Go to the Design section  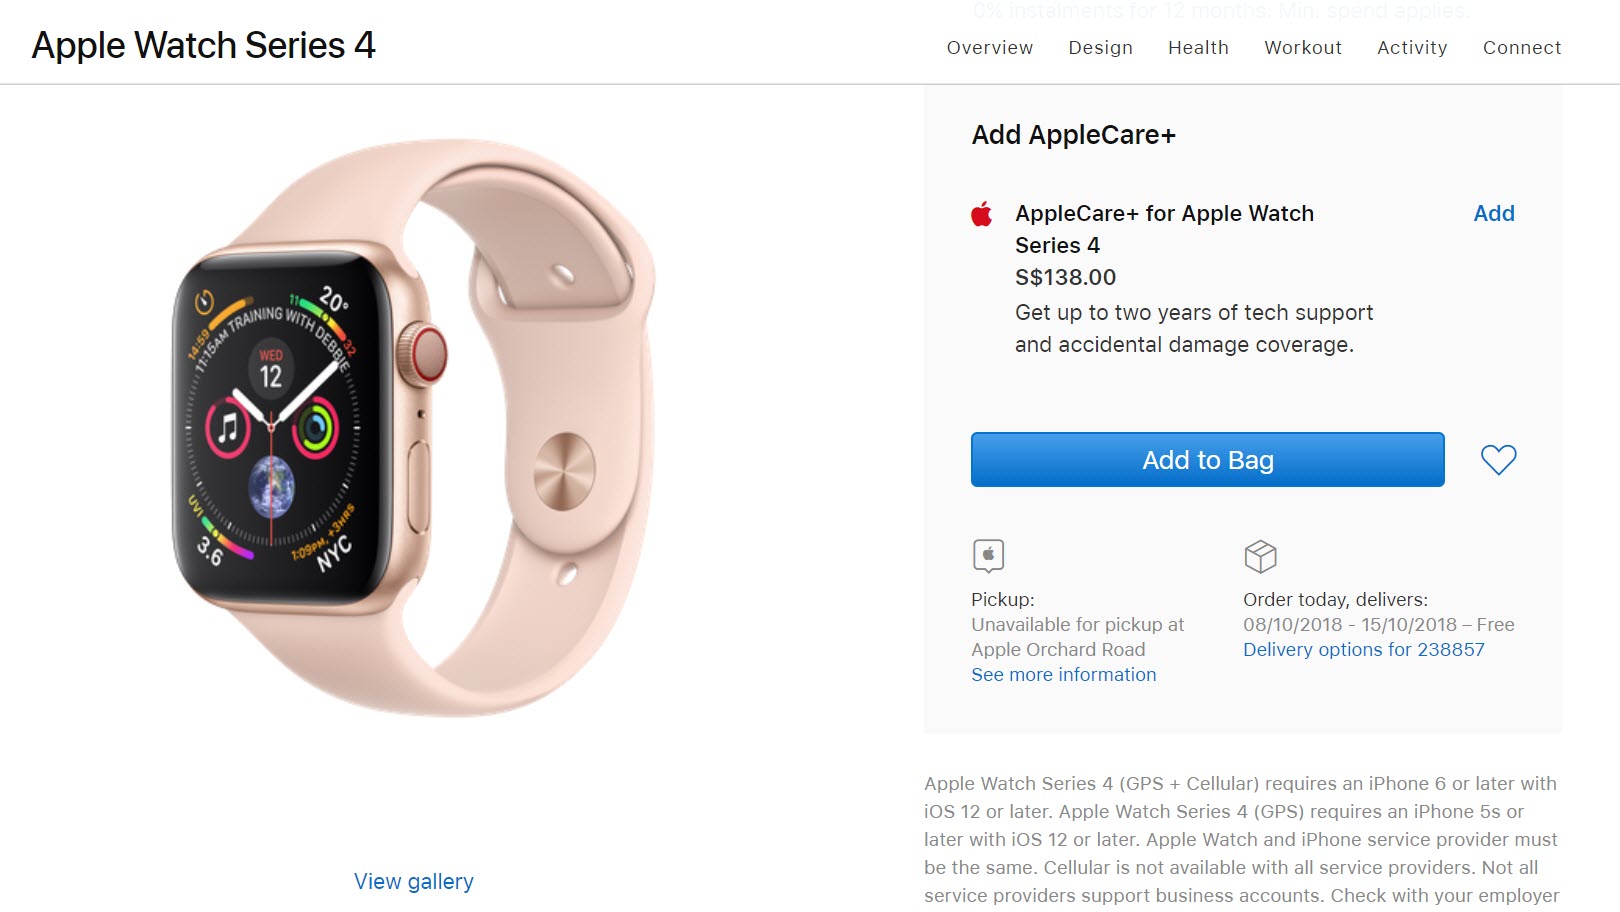pos(1100,47)
